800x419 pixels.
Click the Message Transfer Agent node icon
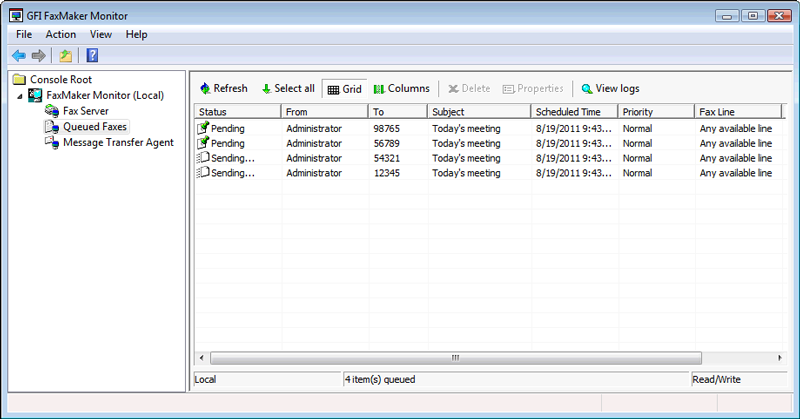point(52,142)
